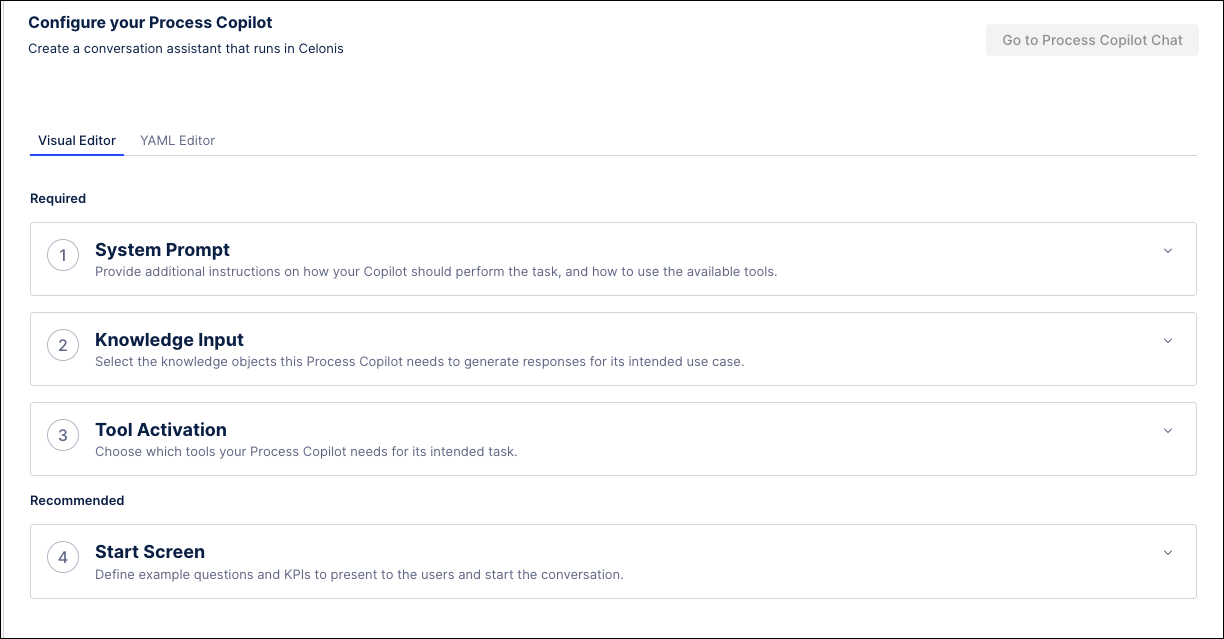The image size is (1224, 639).
Task: Select step 3 circle for Tool Activation
Action: [x=63, y=436]
